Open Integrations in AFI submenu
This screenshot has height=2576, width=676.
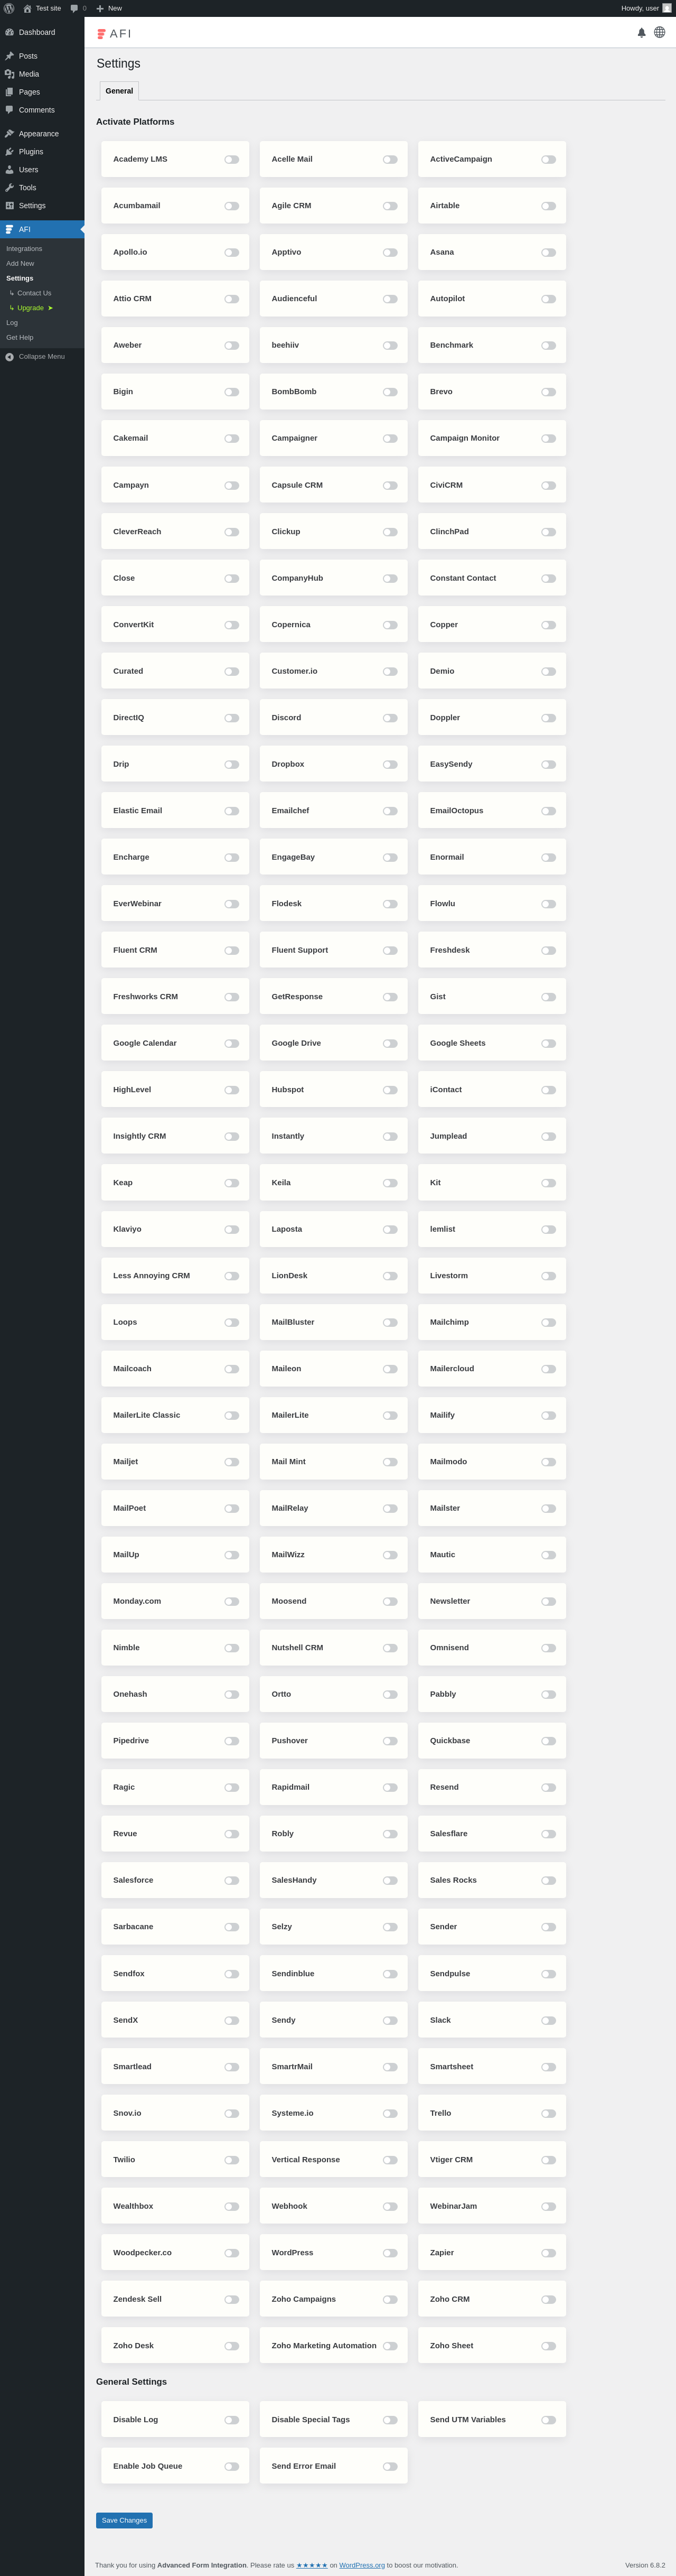[x=24, y=249]
